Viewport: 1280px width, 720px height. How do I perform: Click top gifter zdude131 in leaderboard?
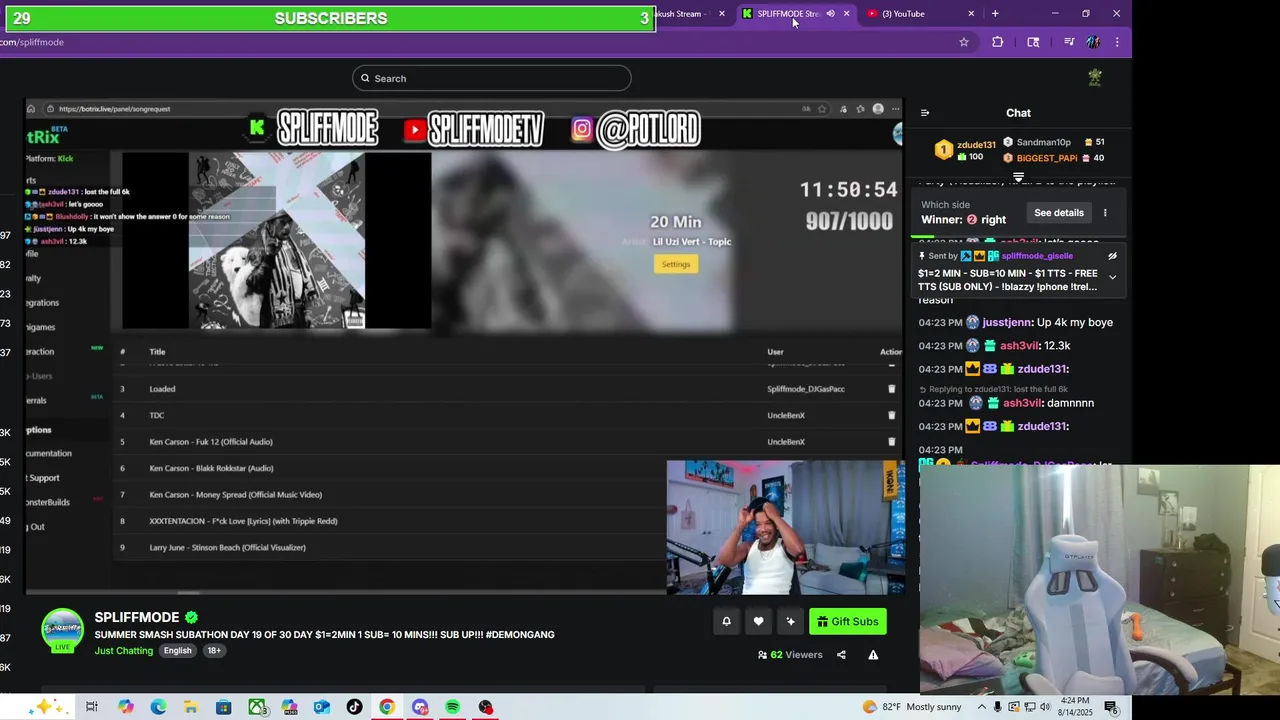point(976,145)
